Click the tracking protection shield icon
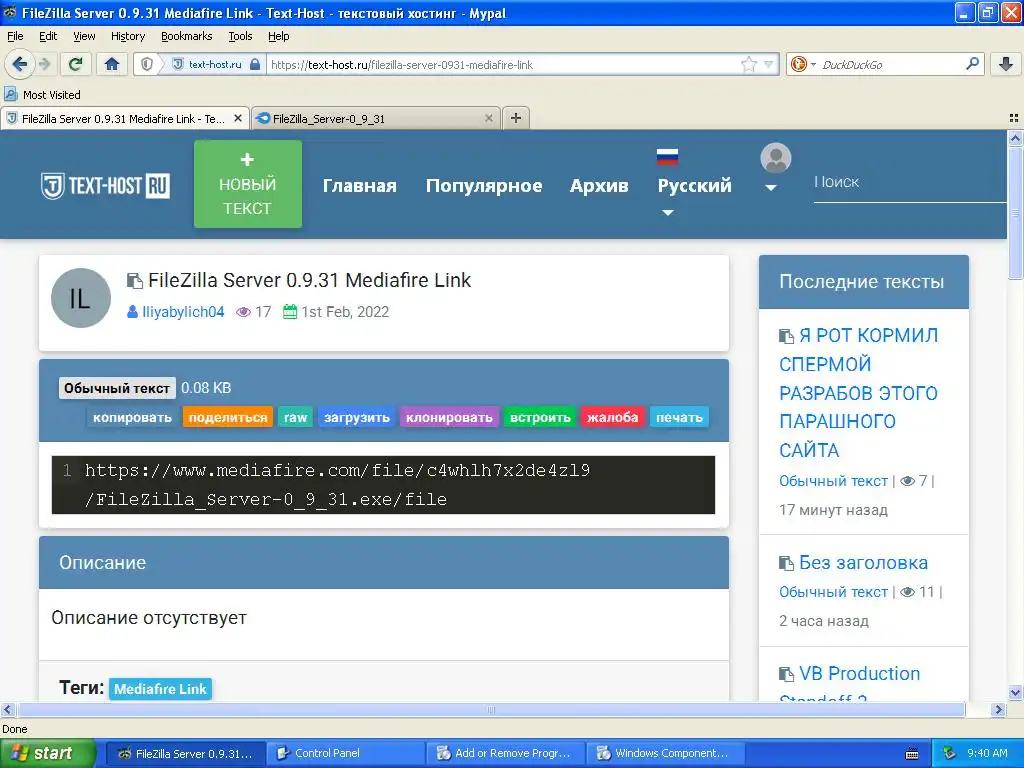Image resolution: width=1024 pixels, height=768 pixels. point(147,64)
